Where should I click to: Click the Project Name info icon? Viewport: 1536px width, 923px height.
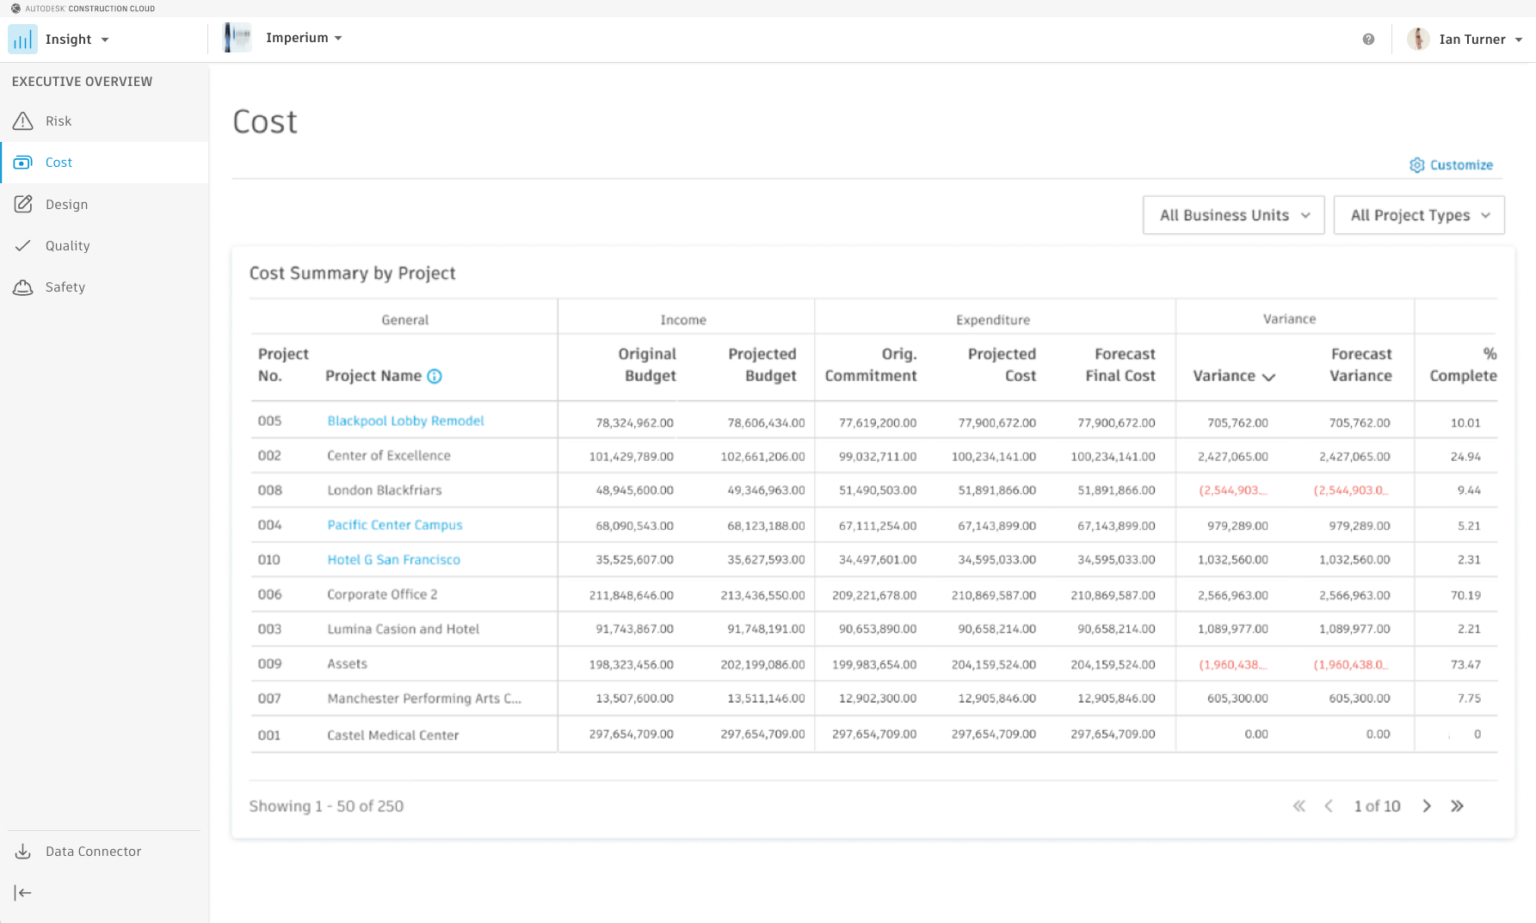click(434, 376)
